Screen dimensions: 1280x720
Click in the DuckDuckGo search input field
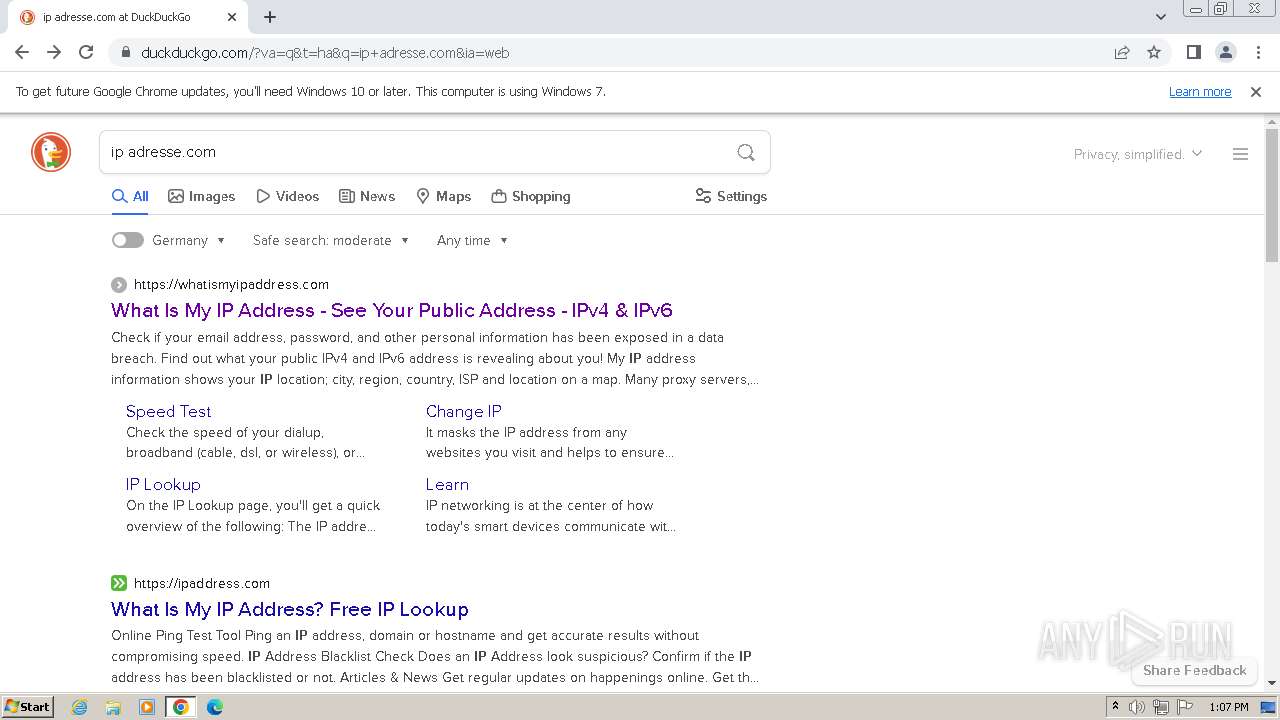(418, 152)
